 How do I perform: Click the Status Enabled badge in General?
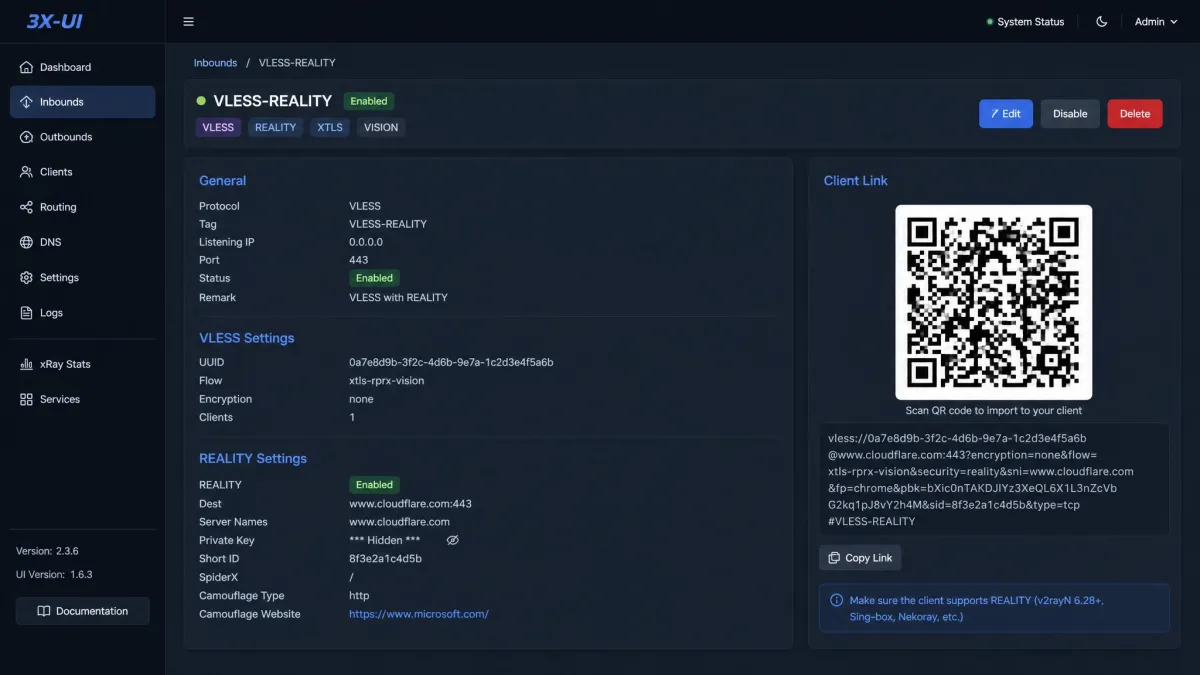pyautogui.click(x=374, y=278)
